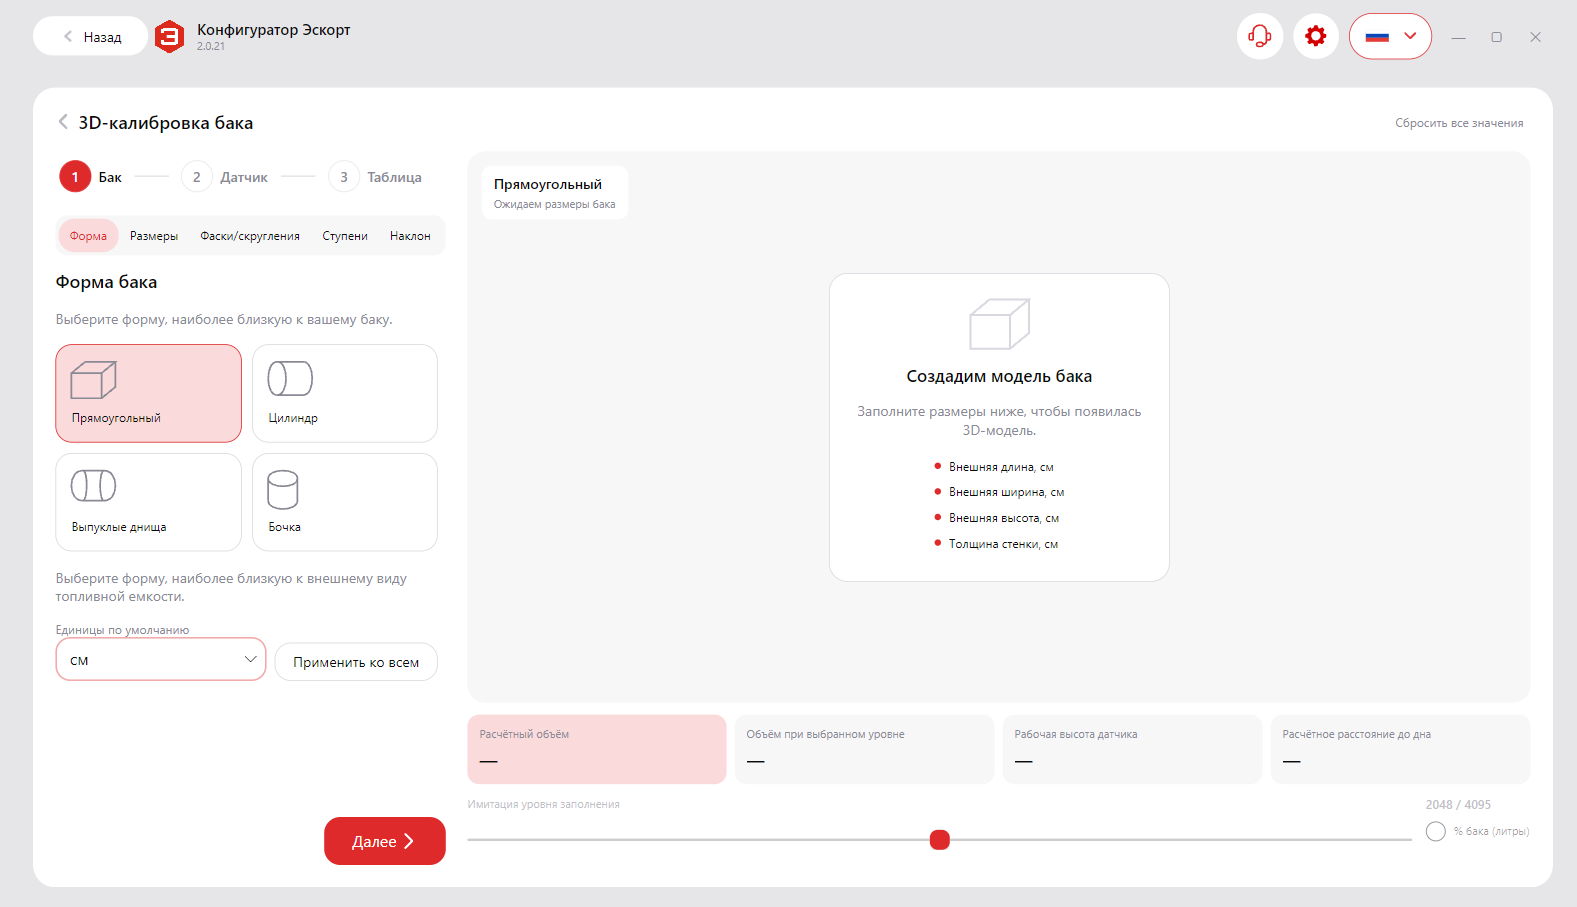This screenshot has height=907, width=1577.
Task: Choose the Выпуклые днища tank shape
Action: coord(149,502)
